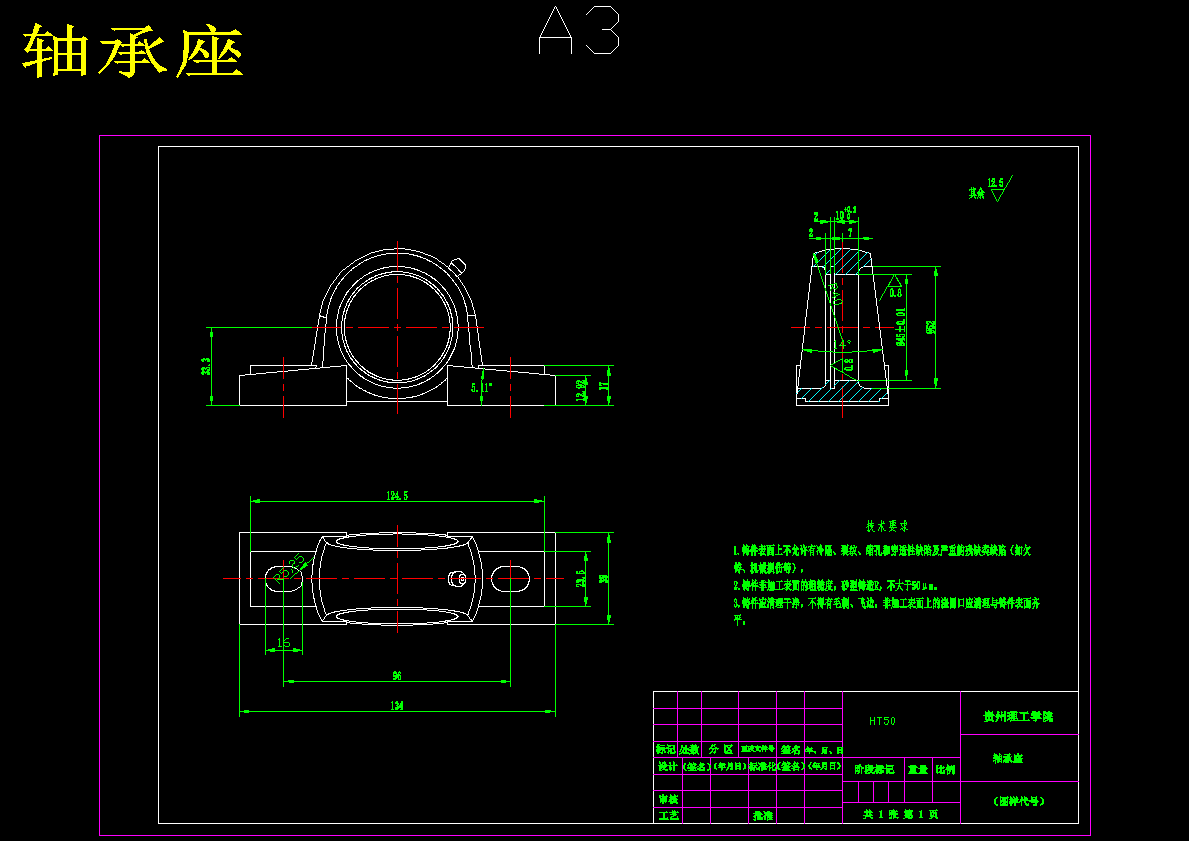Select the 14° taper angle dimension

tap(842, 344)
